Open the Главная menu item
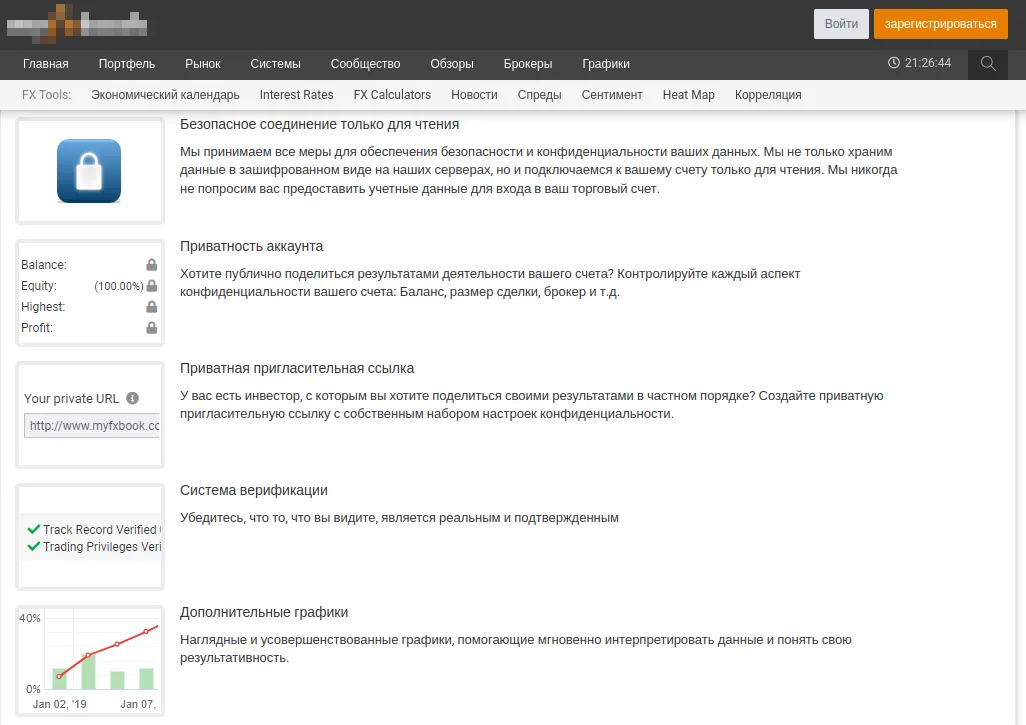Screen dimensions: 1026x725 click(46, 63)
